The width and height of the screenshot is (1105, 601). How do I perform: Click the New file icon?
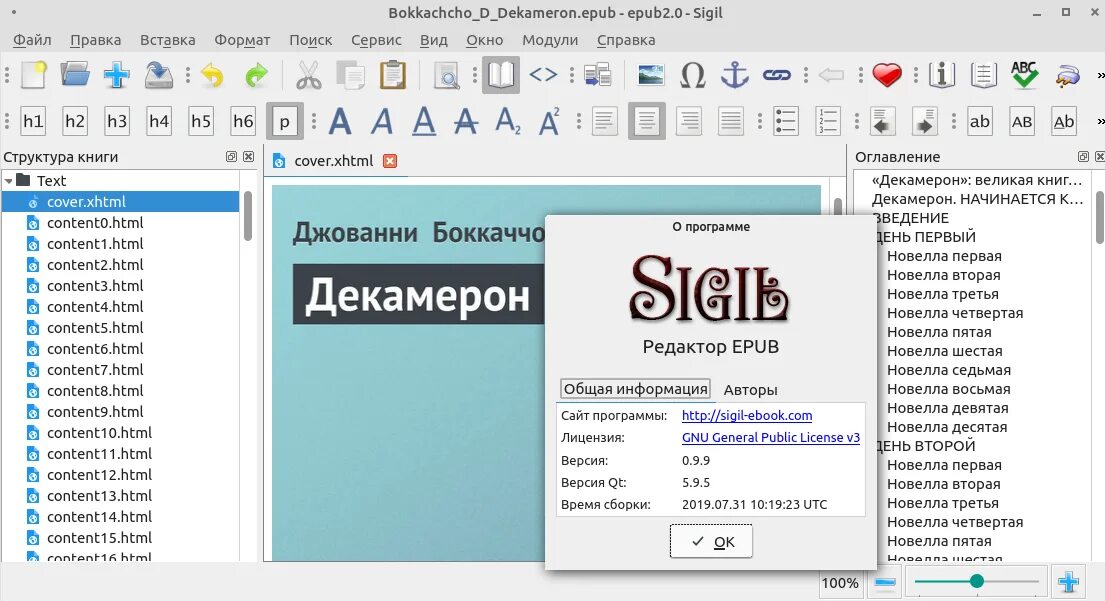33,75
